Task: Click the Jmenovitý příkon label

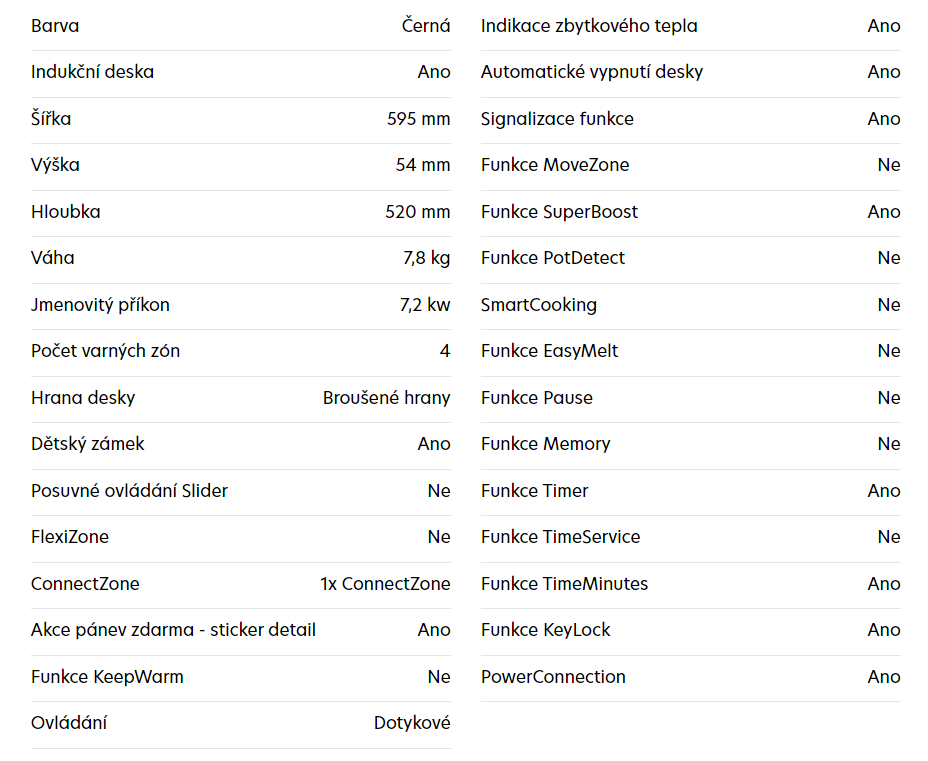Action: [x=100, y=305]
